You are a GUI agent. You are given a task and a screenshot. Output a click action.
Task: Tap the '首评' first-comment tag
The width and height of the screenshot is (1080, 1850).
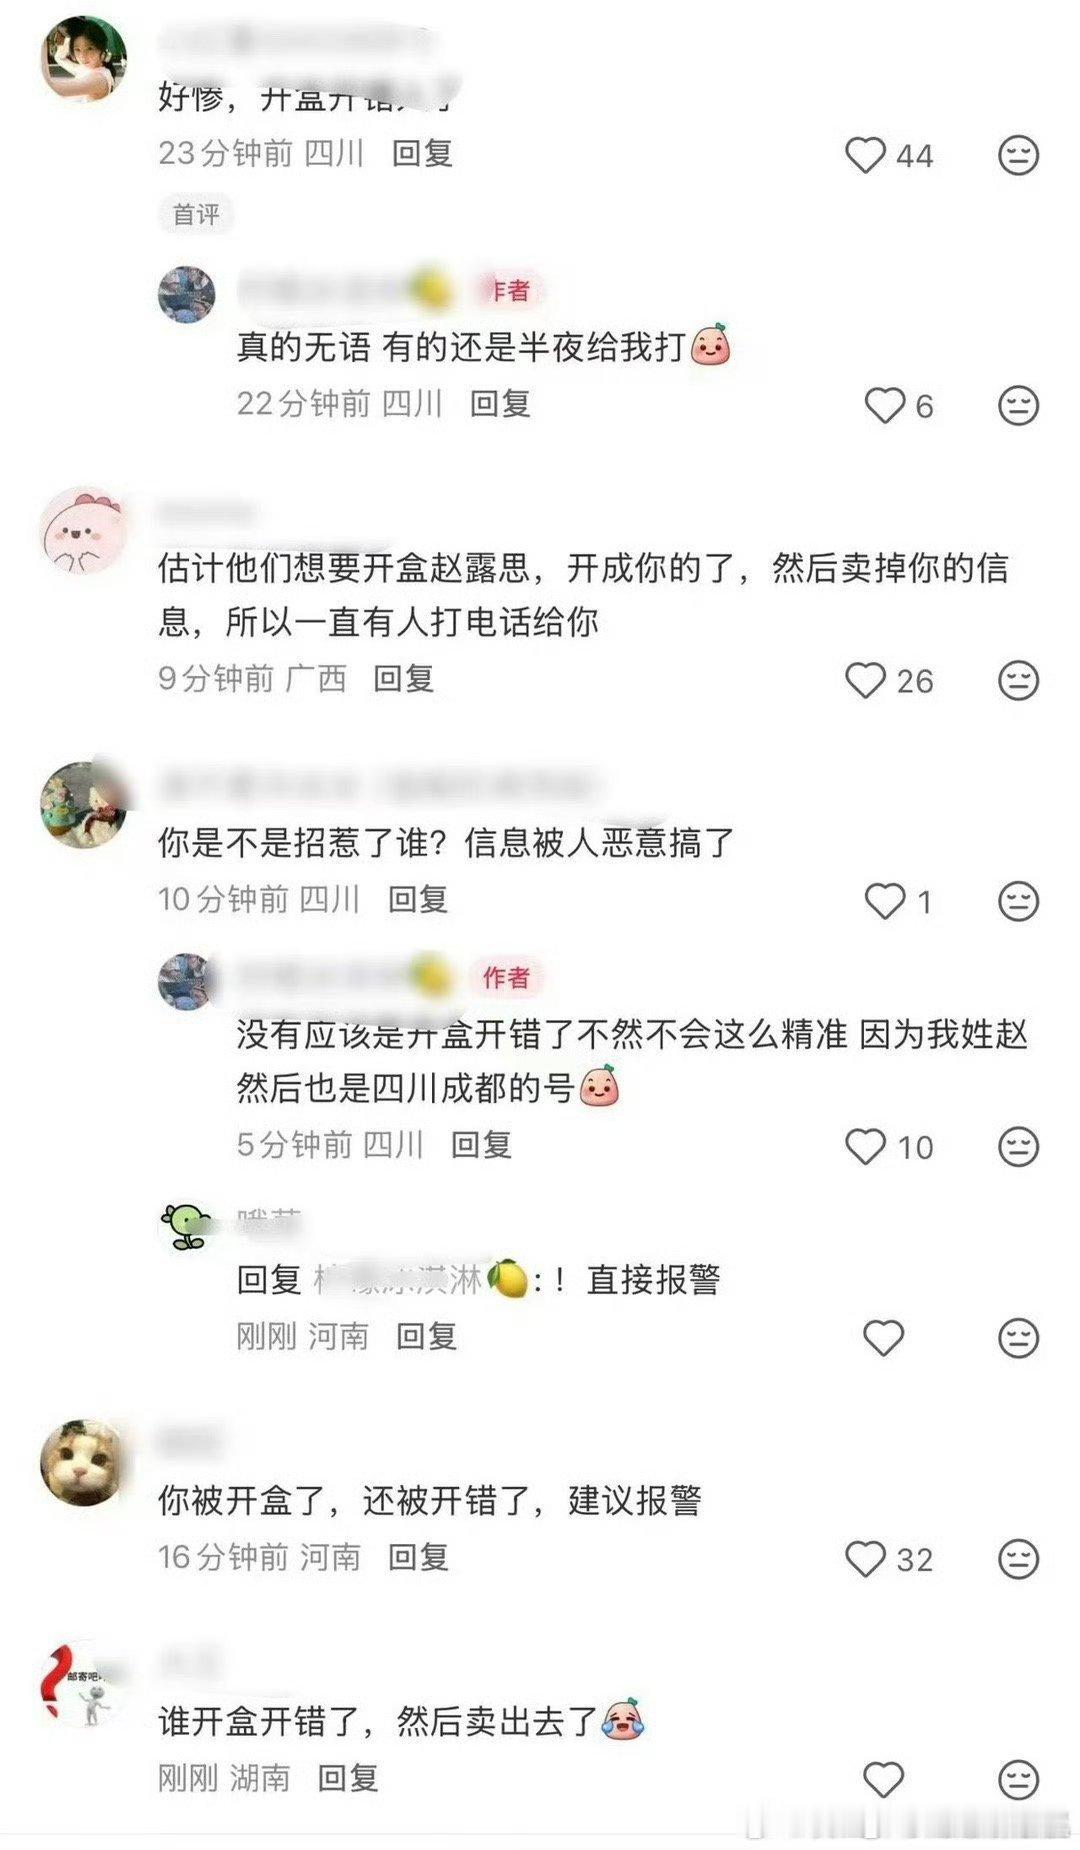(196, 214)
